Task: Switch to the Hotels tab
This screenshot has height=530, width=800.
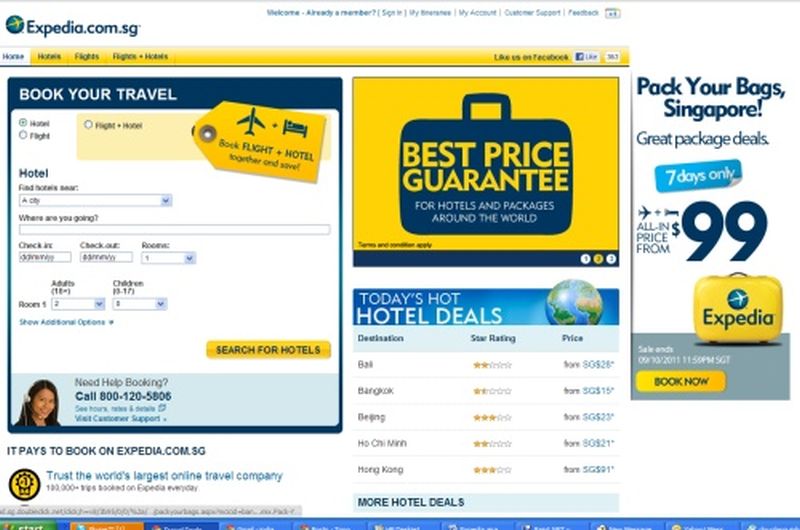Action: click(49, 57)
